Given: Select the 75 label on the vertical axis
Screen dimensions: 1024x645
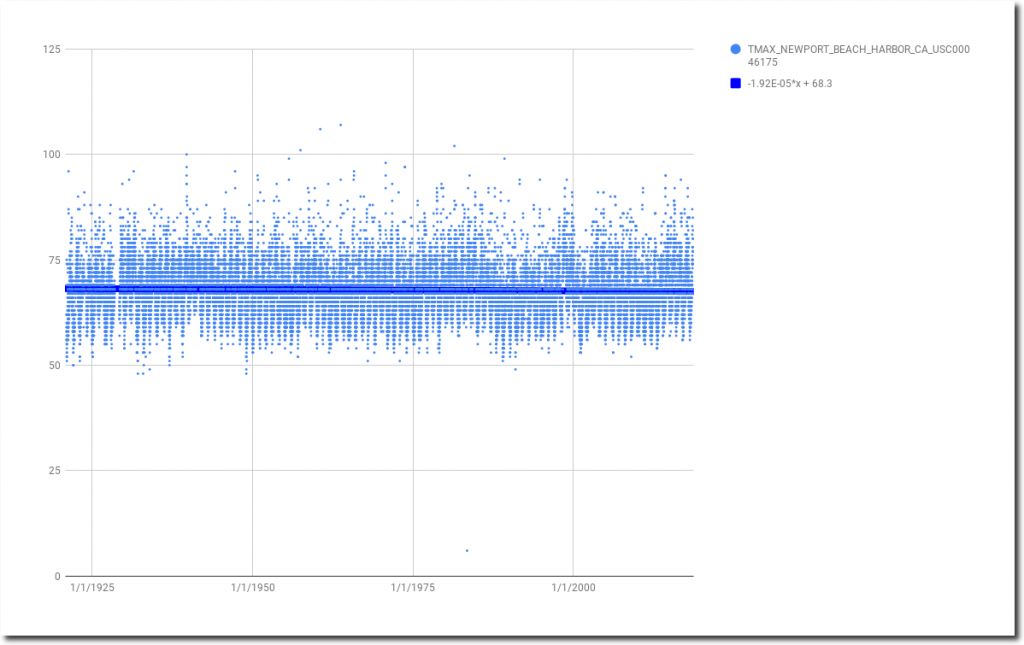Looking at the screenshot, I should pos(54,260).
